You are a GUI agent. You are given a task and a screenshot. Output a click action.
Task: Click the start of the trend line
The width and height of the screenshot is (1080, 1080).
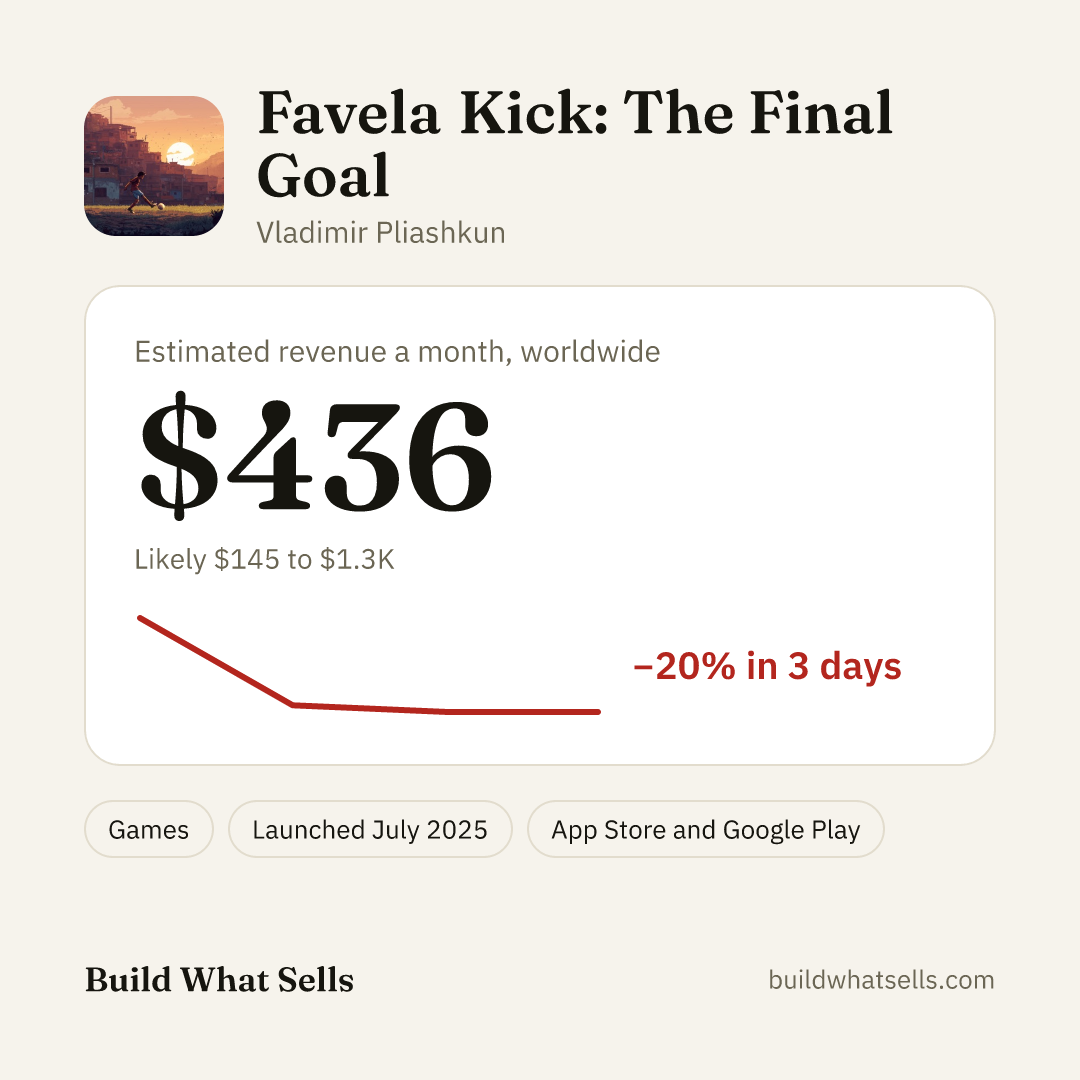click(140, 618)
